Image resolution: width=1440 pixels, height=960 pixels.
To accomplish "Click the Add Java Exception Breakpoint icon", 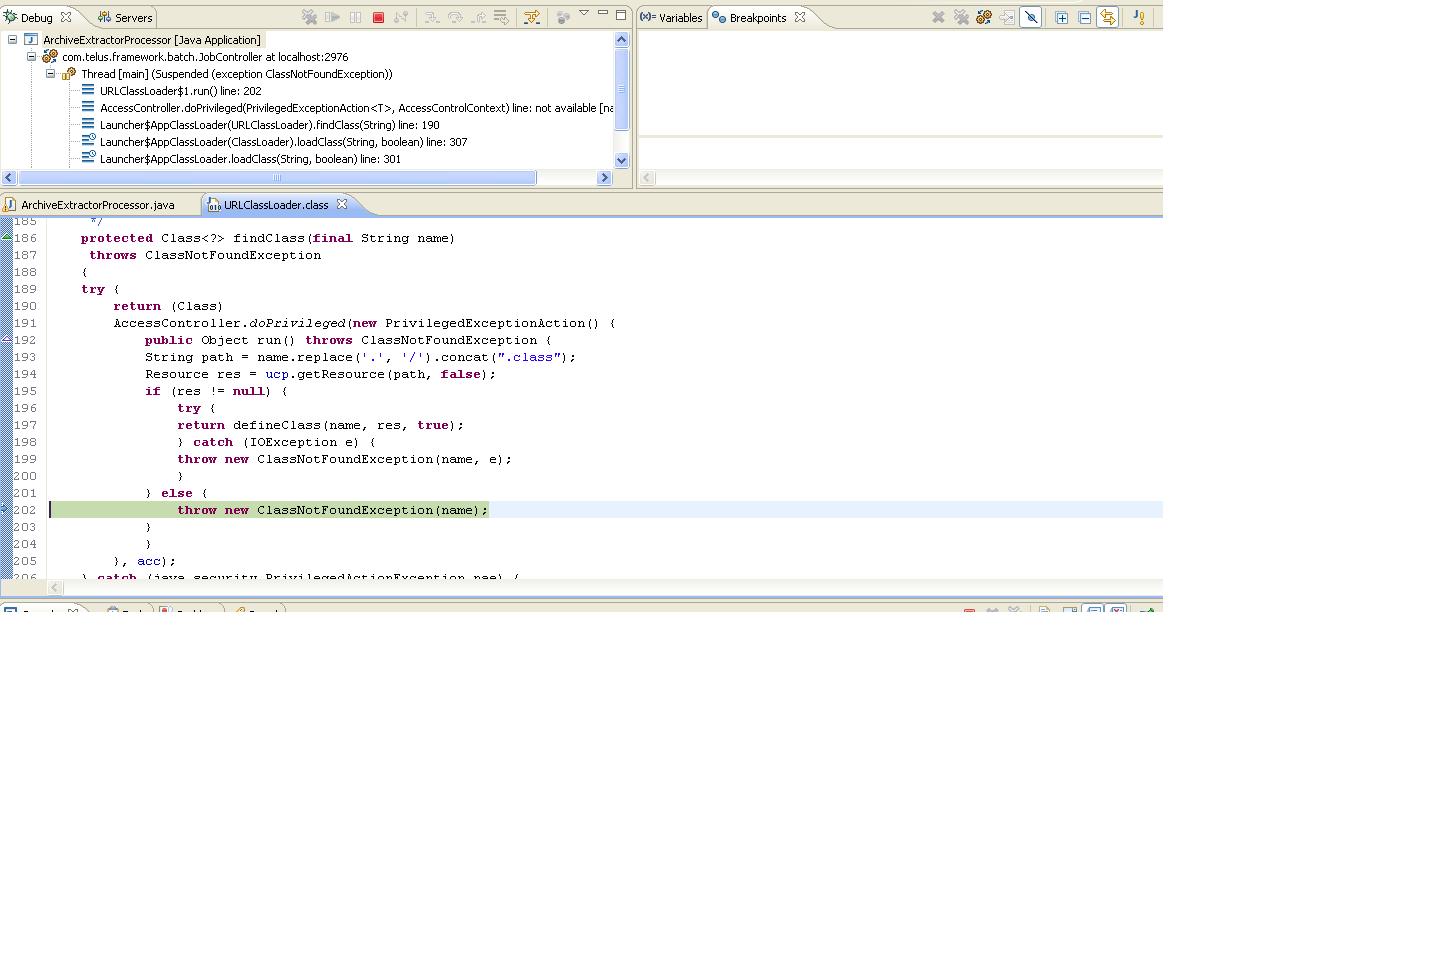I will 1138,17.
